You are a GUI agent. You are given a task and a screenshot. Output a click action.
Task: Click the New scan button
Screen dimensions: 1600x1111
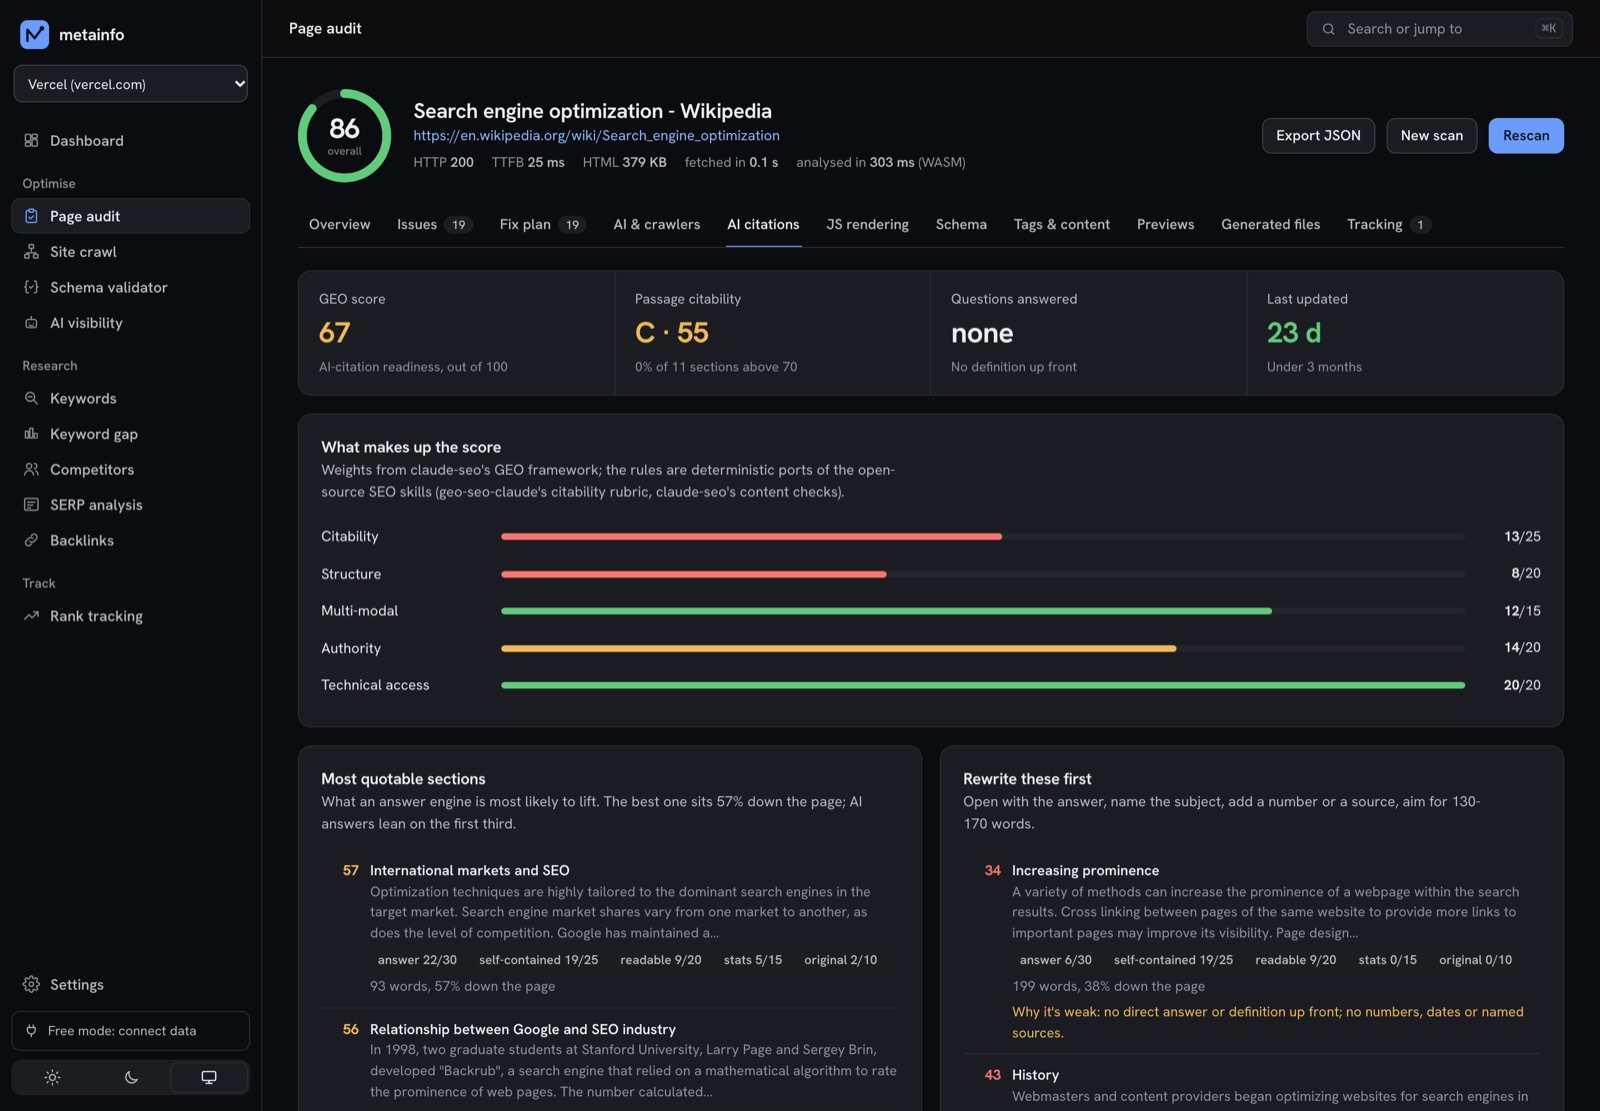1431,136
